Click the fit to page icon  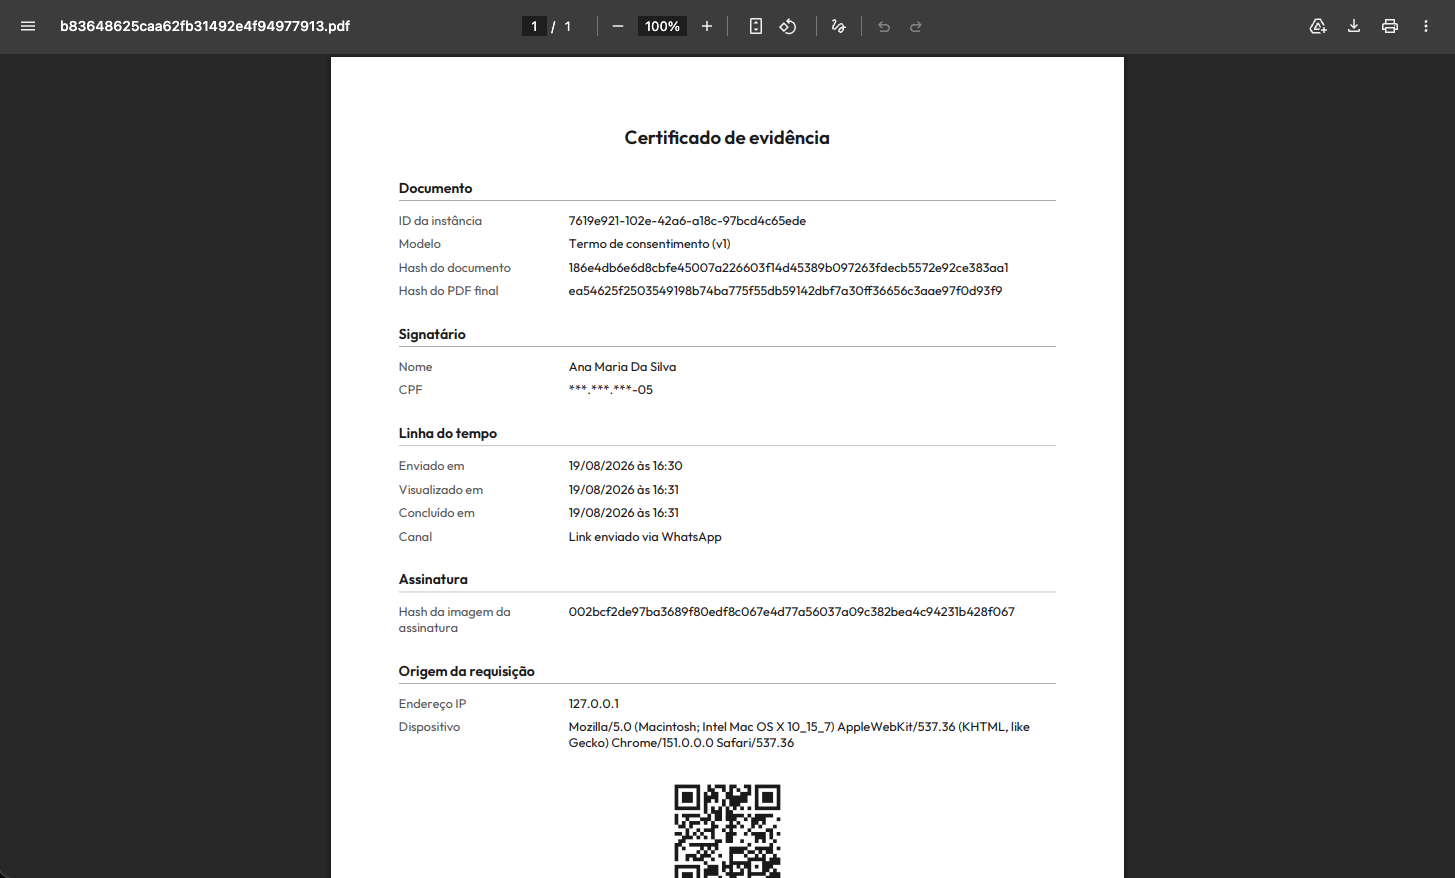(x=756, y=26)
